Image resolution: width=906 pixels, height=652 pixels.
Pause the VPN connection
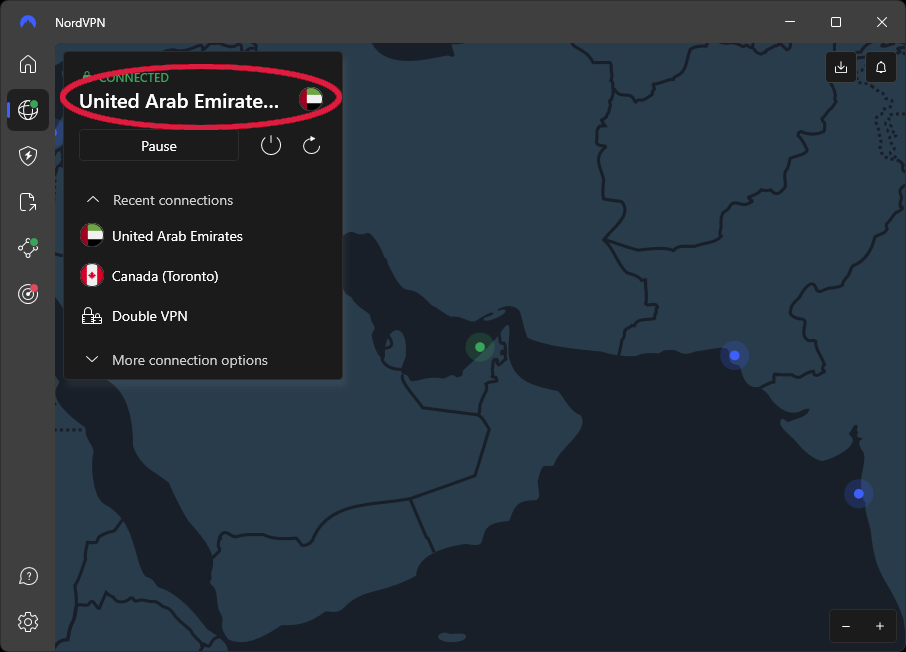coord(159,146)
